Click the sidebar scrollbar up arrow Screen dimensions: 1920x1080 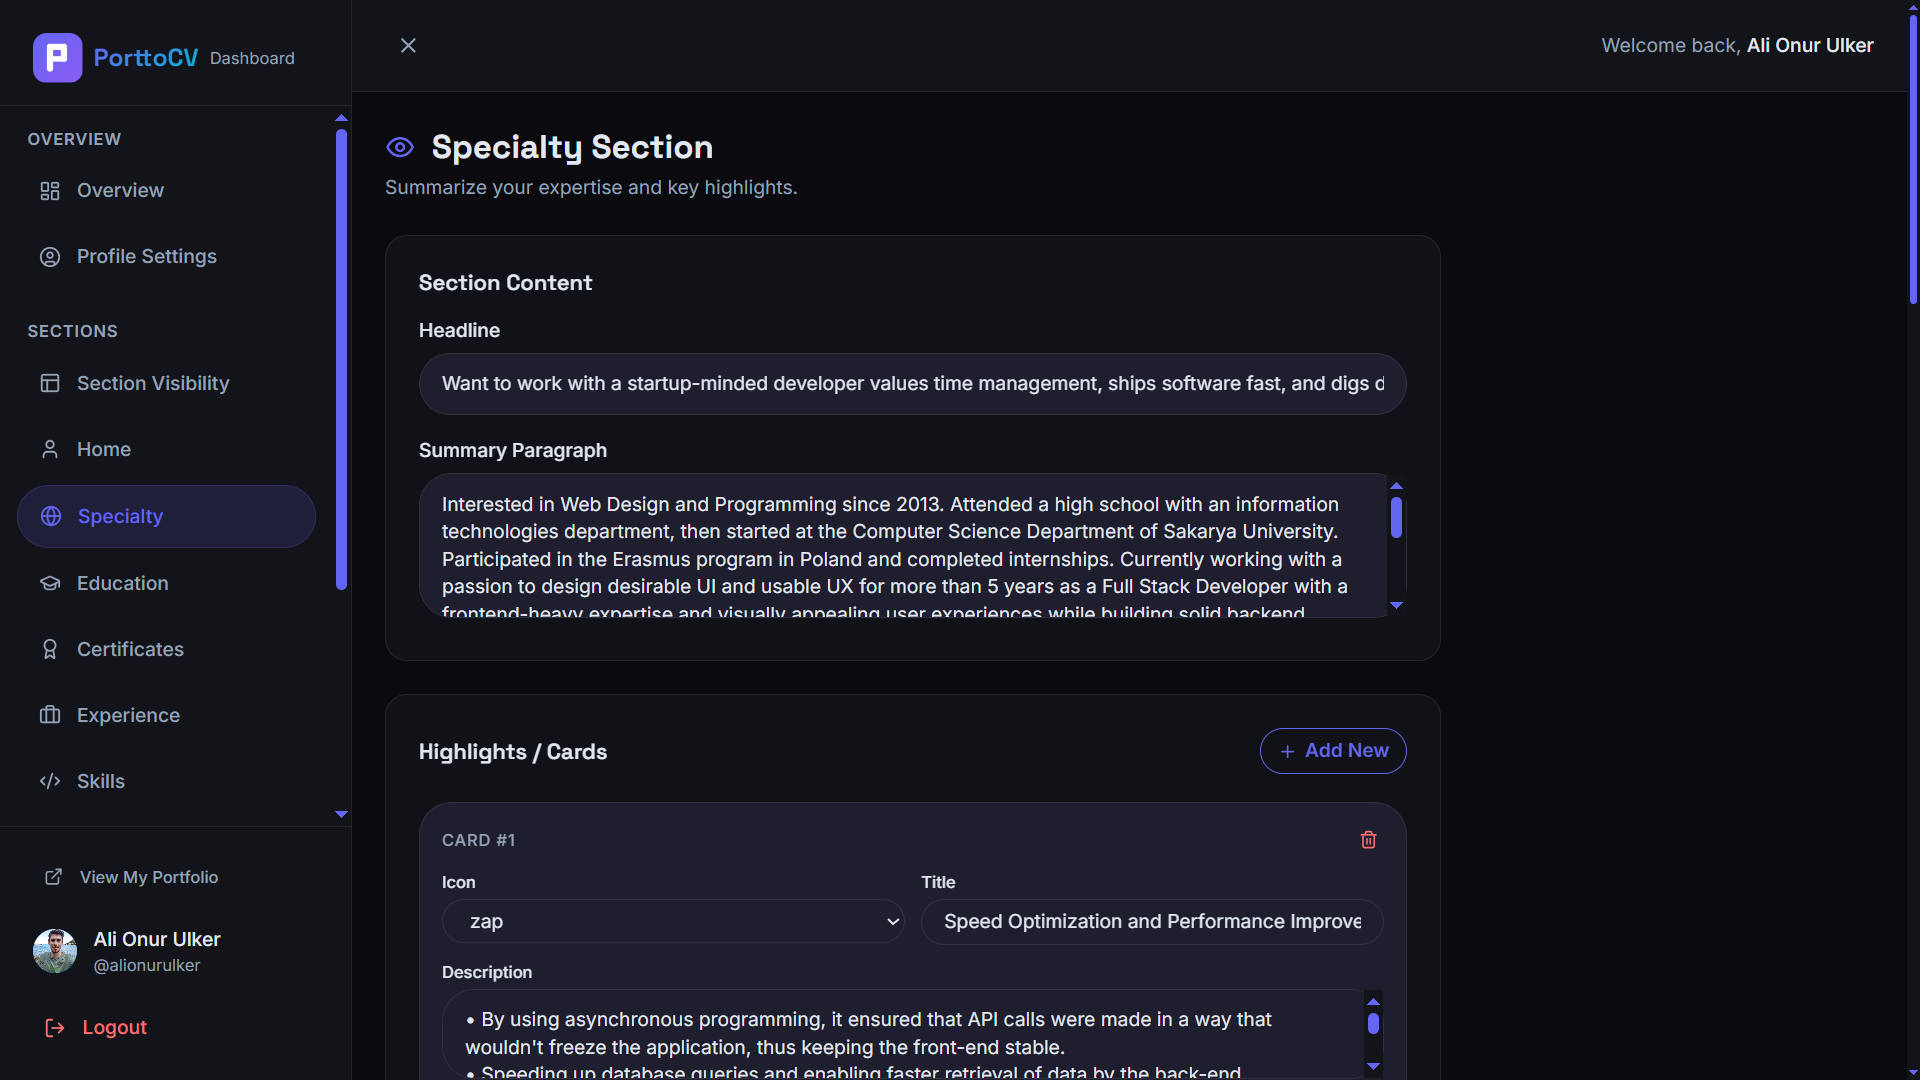point(341,118)
